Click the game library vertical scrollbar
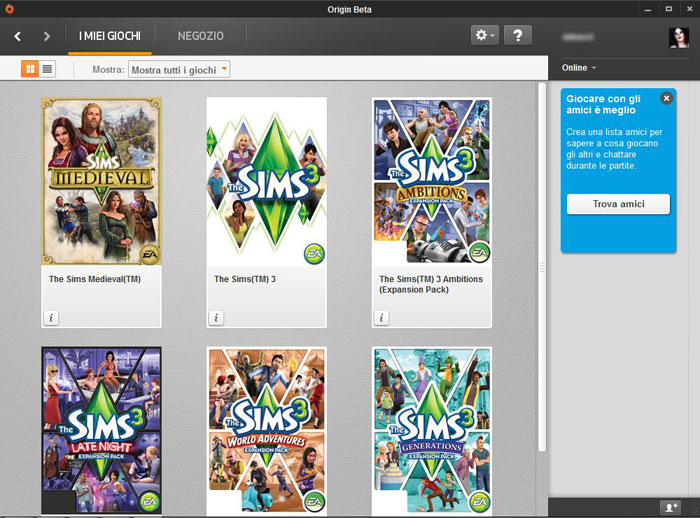This screenshot has height=518, width=700. click(542, 267)
